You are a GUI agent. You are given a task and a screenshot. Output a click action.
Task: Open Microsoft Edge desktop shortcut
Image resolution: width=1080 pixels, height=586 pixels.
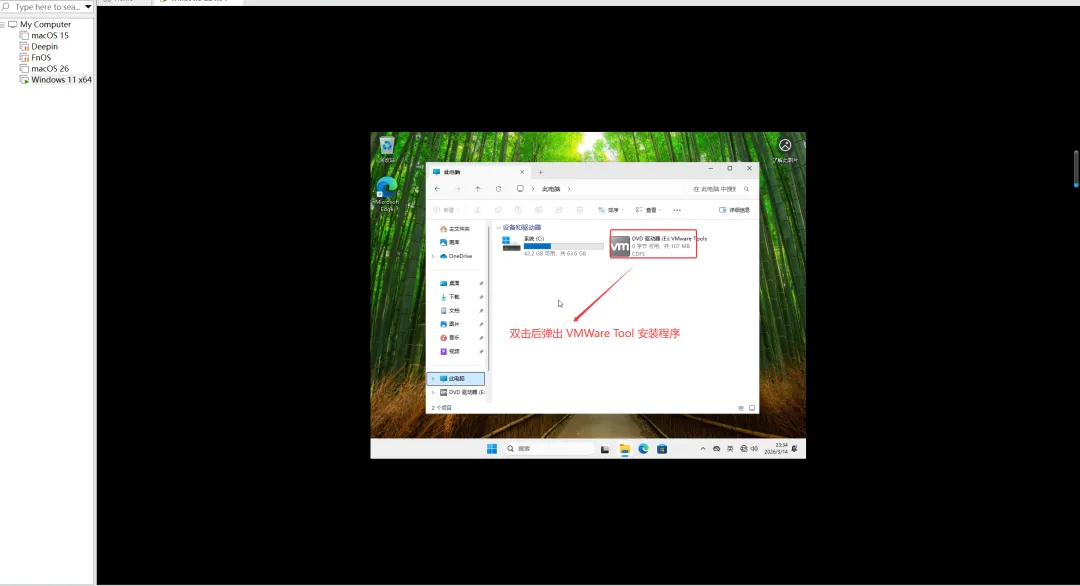387,187
